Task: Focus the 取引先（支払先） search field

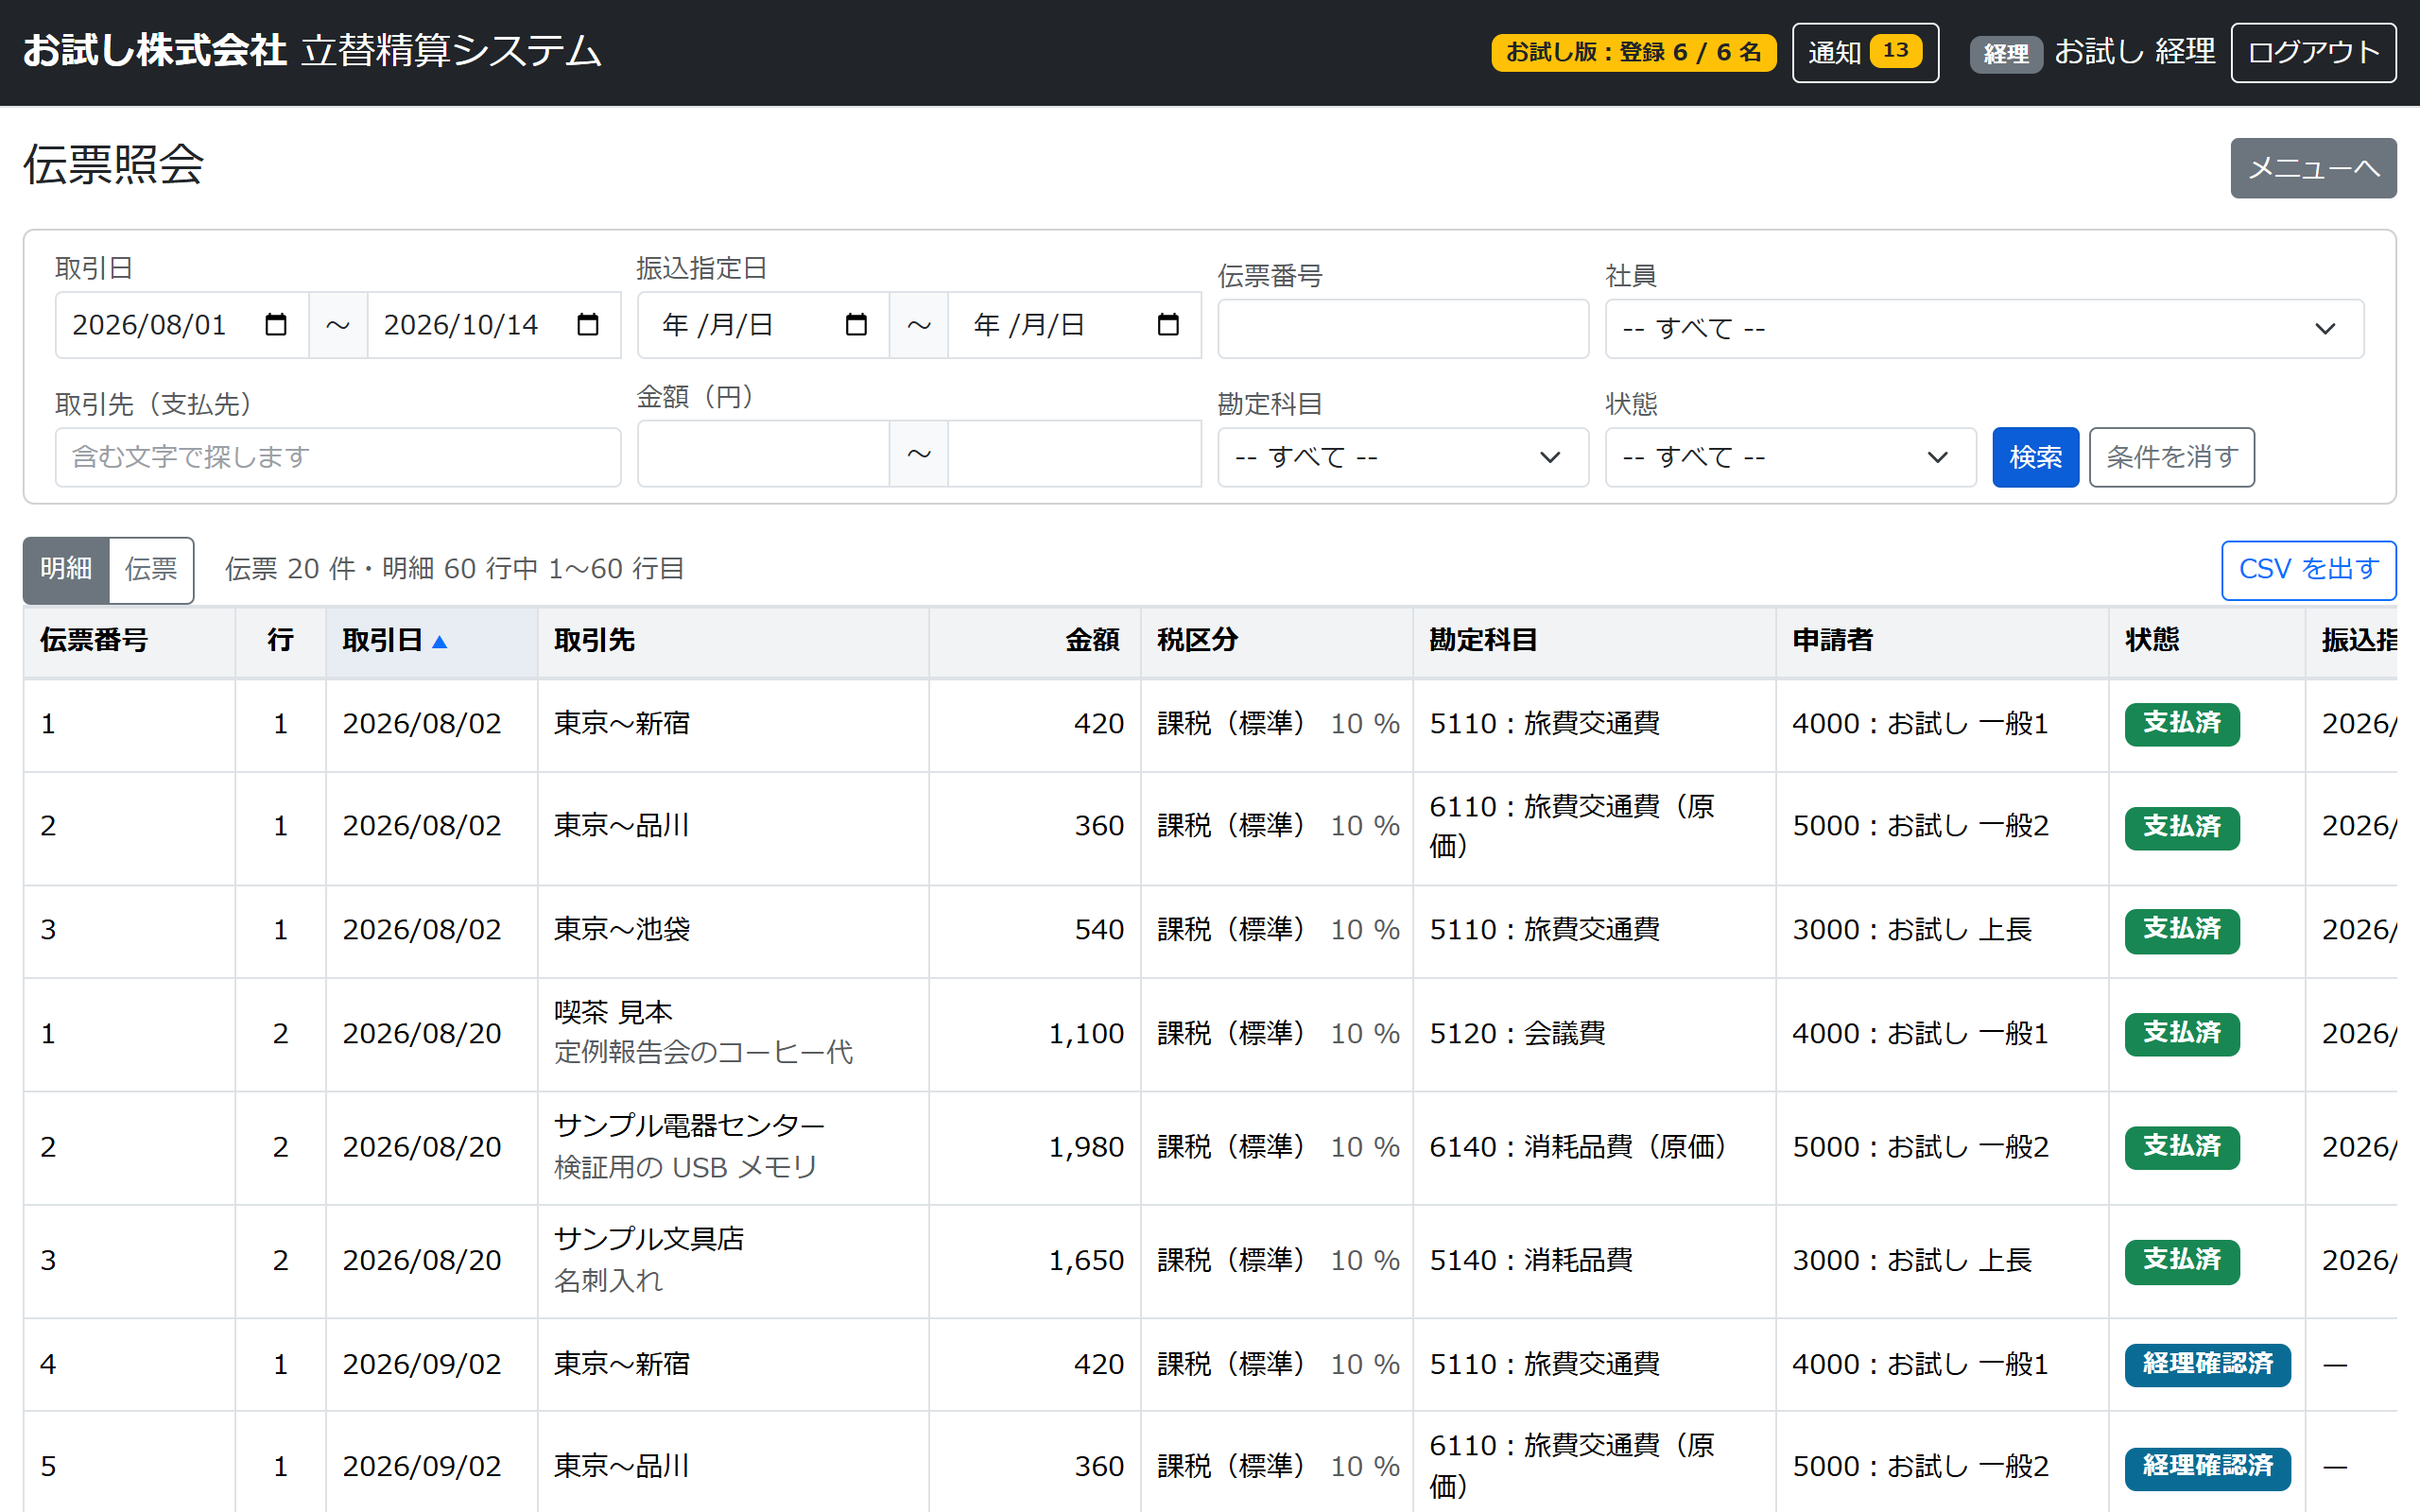Action: [338, 457]
